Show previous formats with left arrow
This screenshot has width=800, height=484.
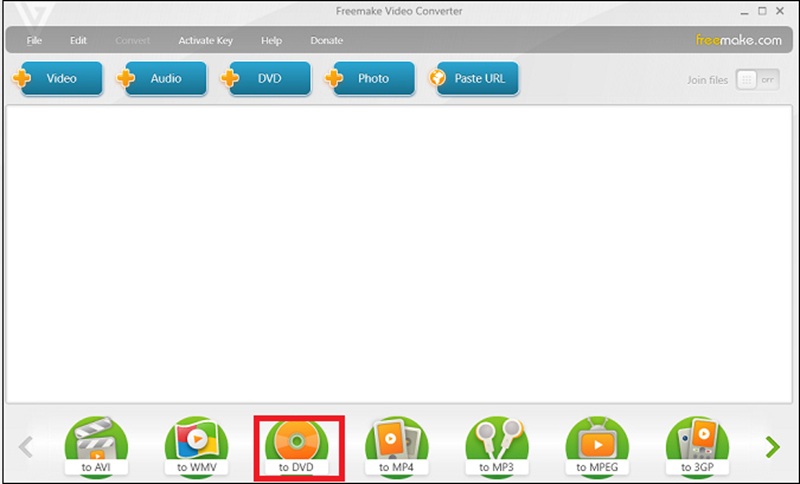click(x=26, y=447)
